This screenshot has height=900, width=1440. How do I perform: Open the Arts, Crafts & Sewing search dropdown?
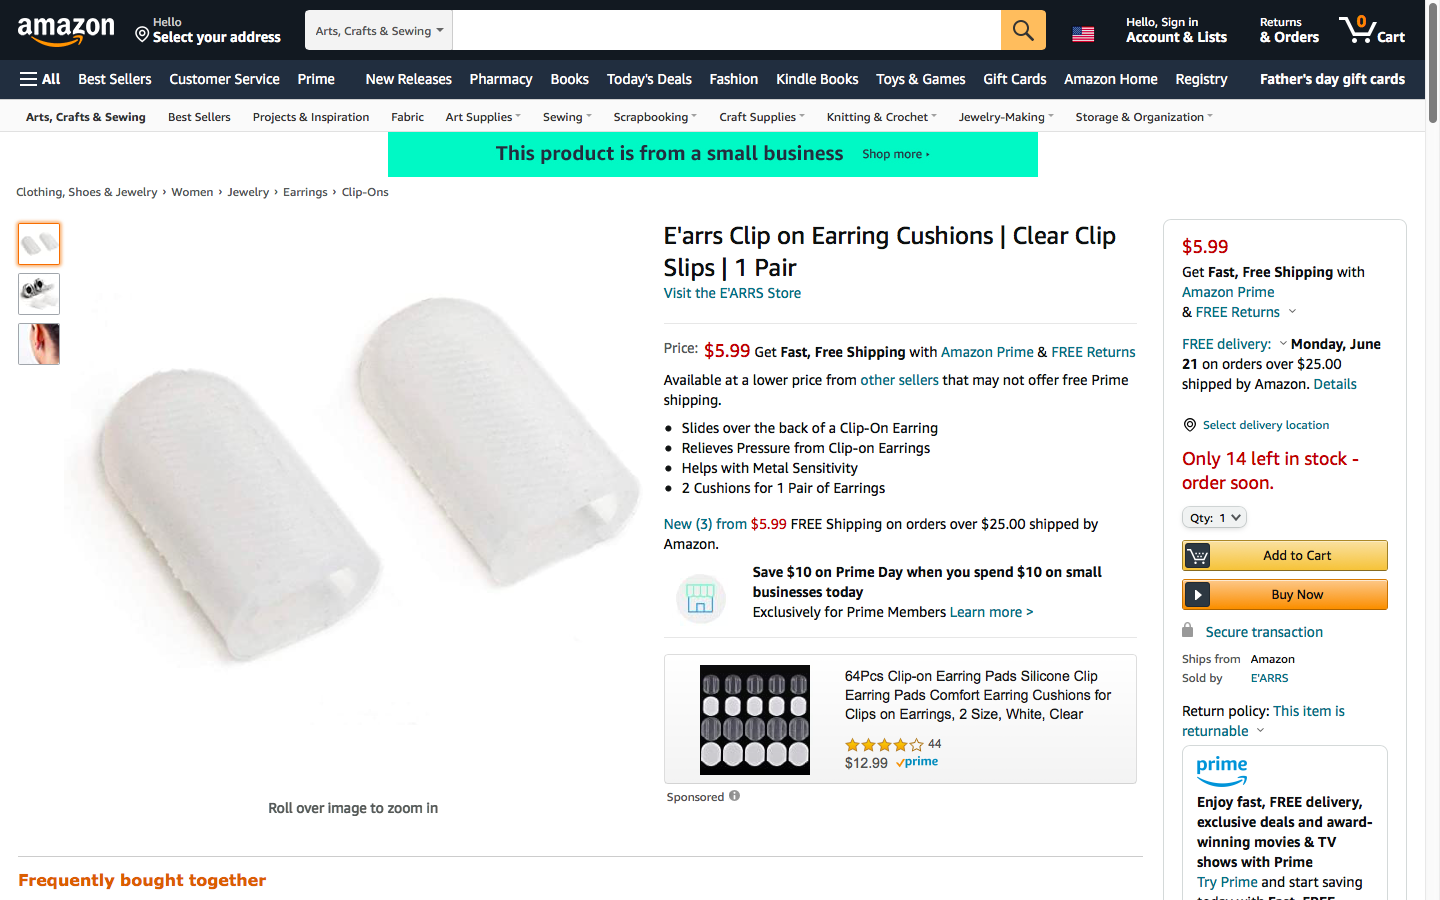click(379, 31)
